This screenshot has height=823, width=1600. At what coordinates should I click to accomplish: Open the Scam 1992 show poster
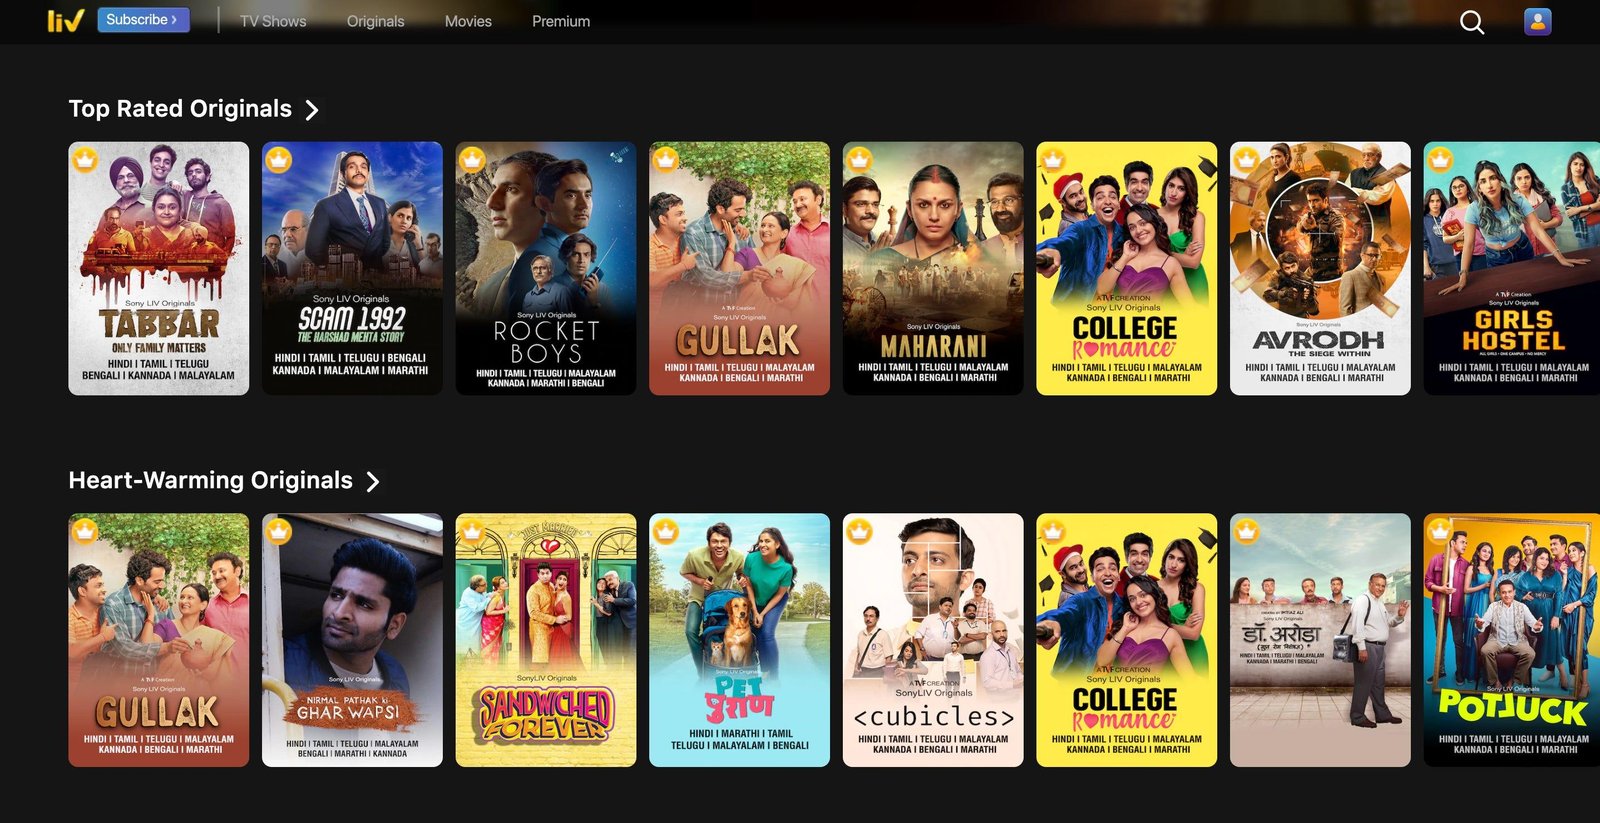(352, 268)
